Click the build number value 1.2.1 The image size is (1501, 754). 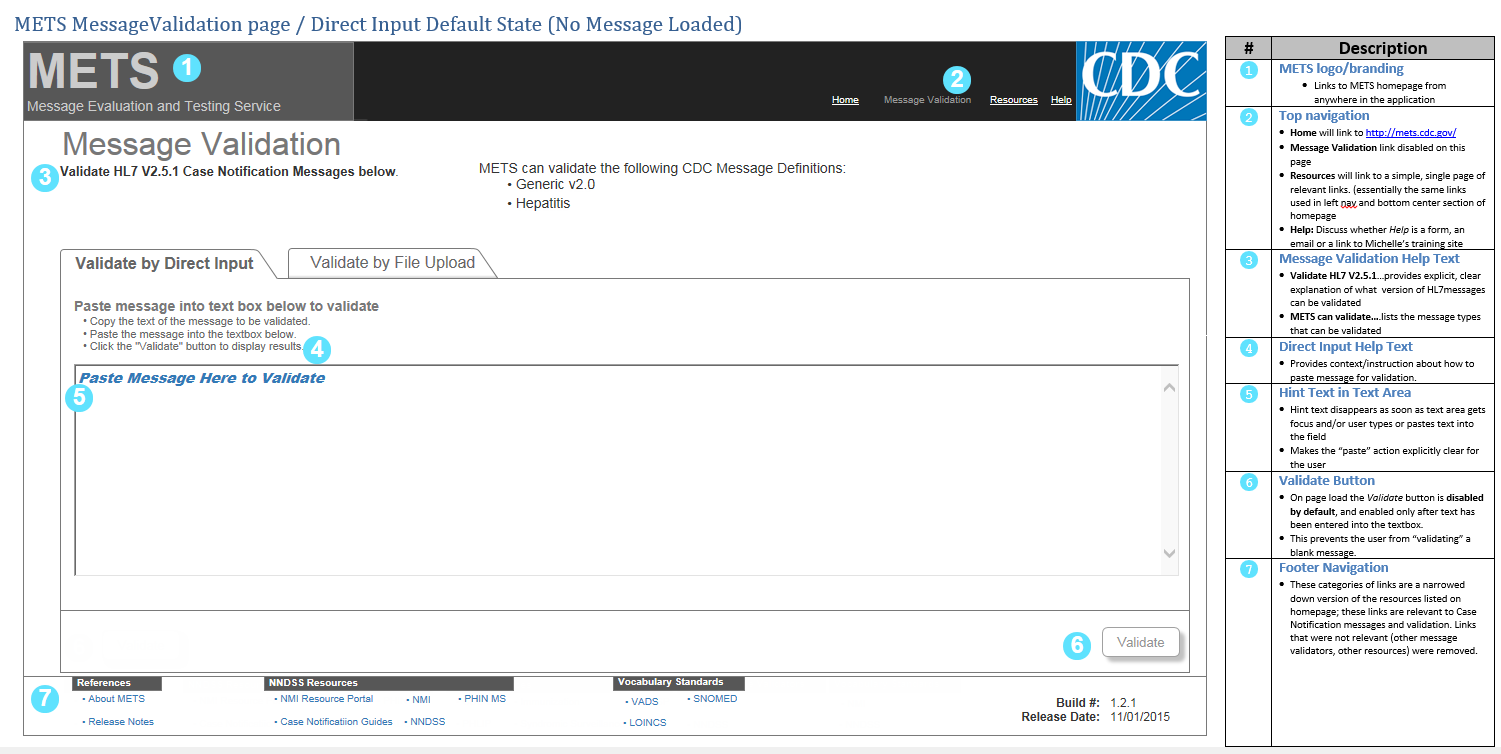click(1123, 703)
